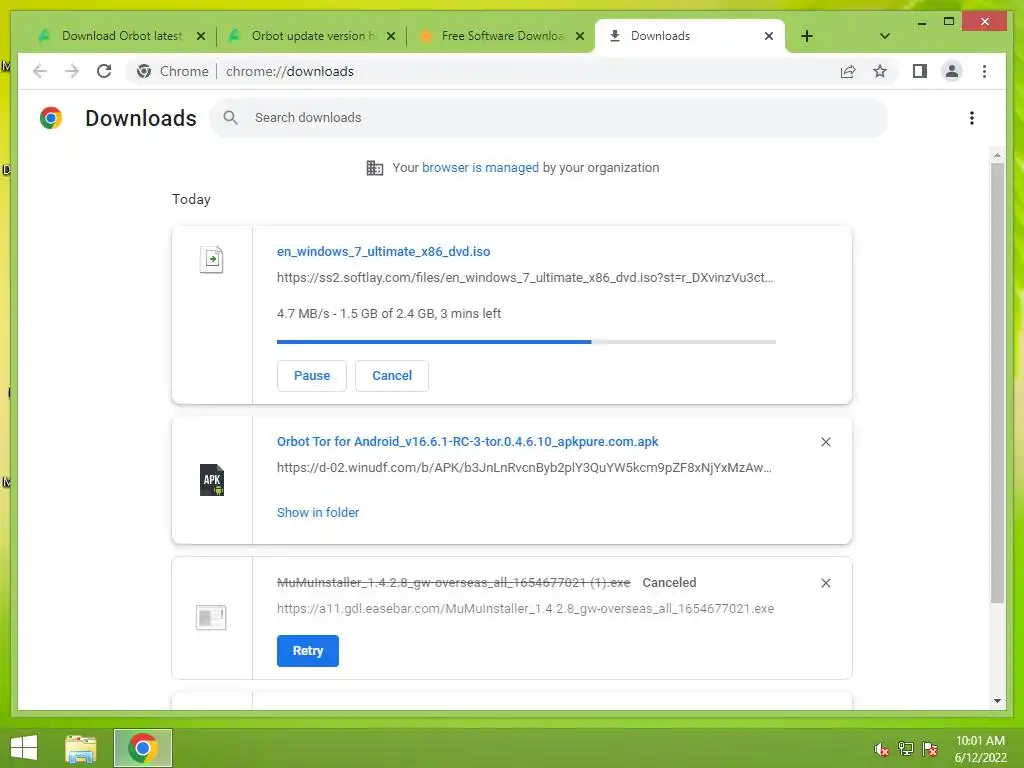The image size is (1024, 768).
Task: Open File Explorer from the taskbar
Action: click(81, 748)
